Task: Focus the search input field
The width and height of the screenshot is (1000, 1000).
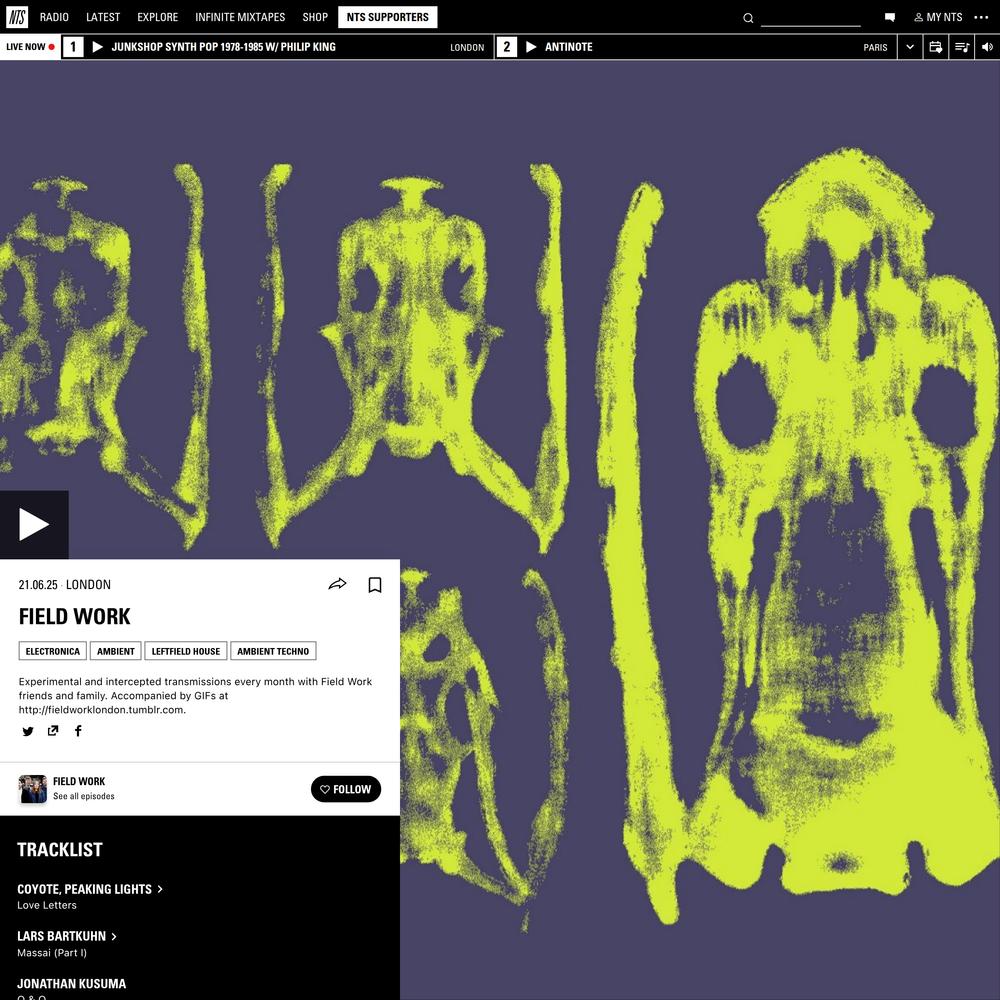Action: 811,18
